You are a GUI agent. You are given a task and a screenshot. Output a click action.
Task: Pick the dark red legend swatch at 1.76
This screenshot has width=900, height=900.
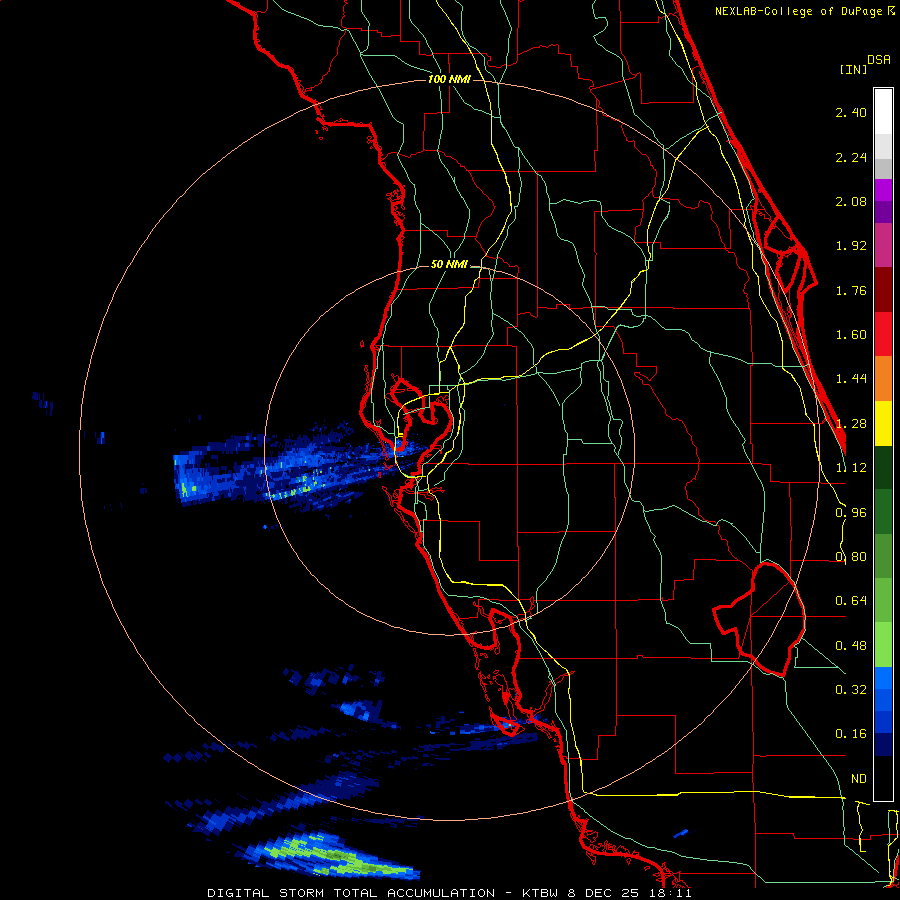click(x=883, y=290)
